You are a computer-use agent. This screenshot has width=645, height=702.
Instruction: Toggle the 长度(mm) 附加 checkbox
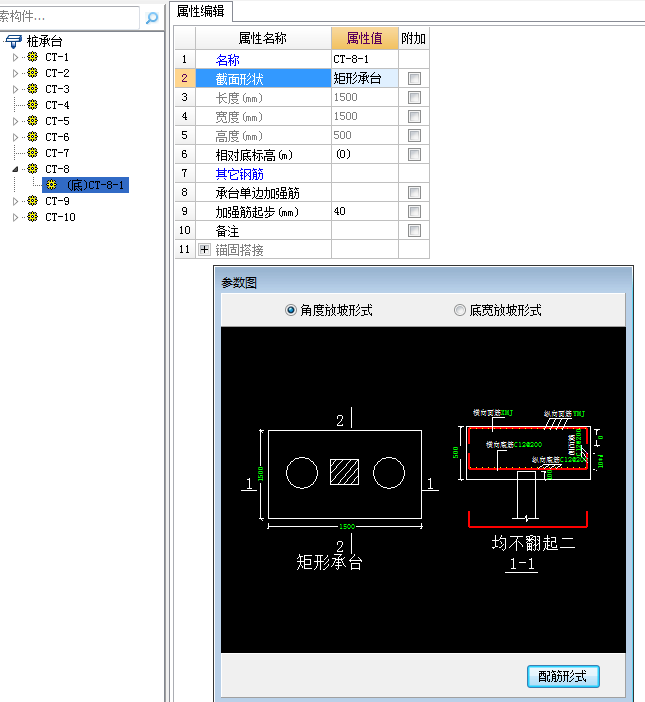414,98
